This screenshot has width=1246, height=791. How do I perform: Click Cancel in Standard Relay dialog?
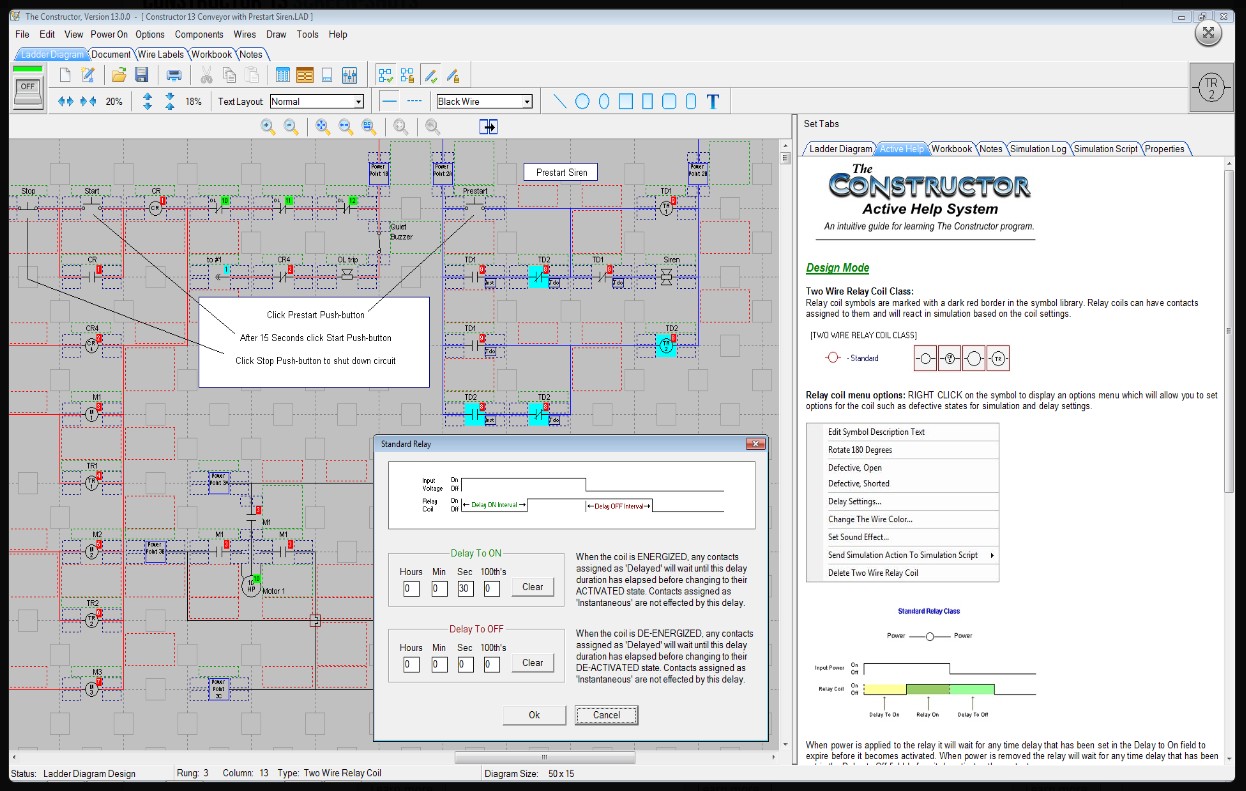(606, 715)
